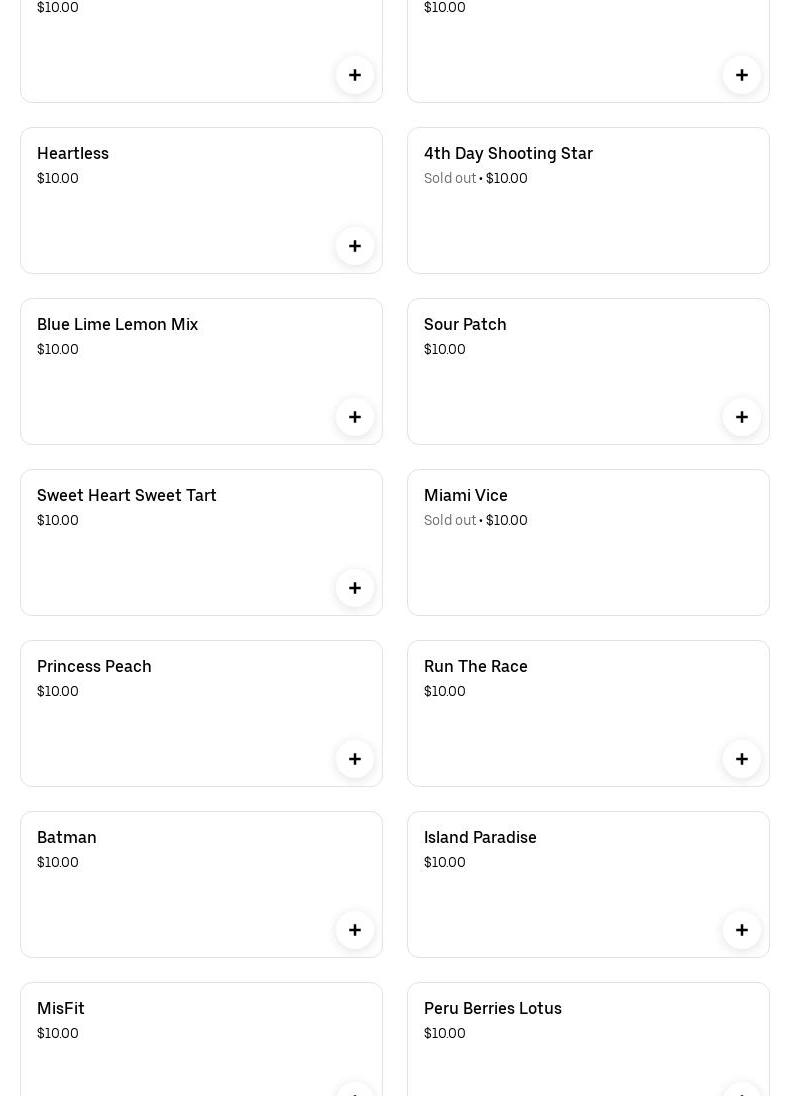The height and width of the screenshot is (1096, 804).
Task: Open the Blue Lime Lemon Mix title
Action: tap(117, 324)
